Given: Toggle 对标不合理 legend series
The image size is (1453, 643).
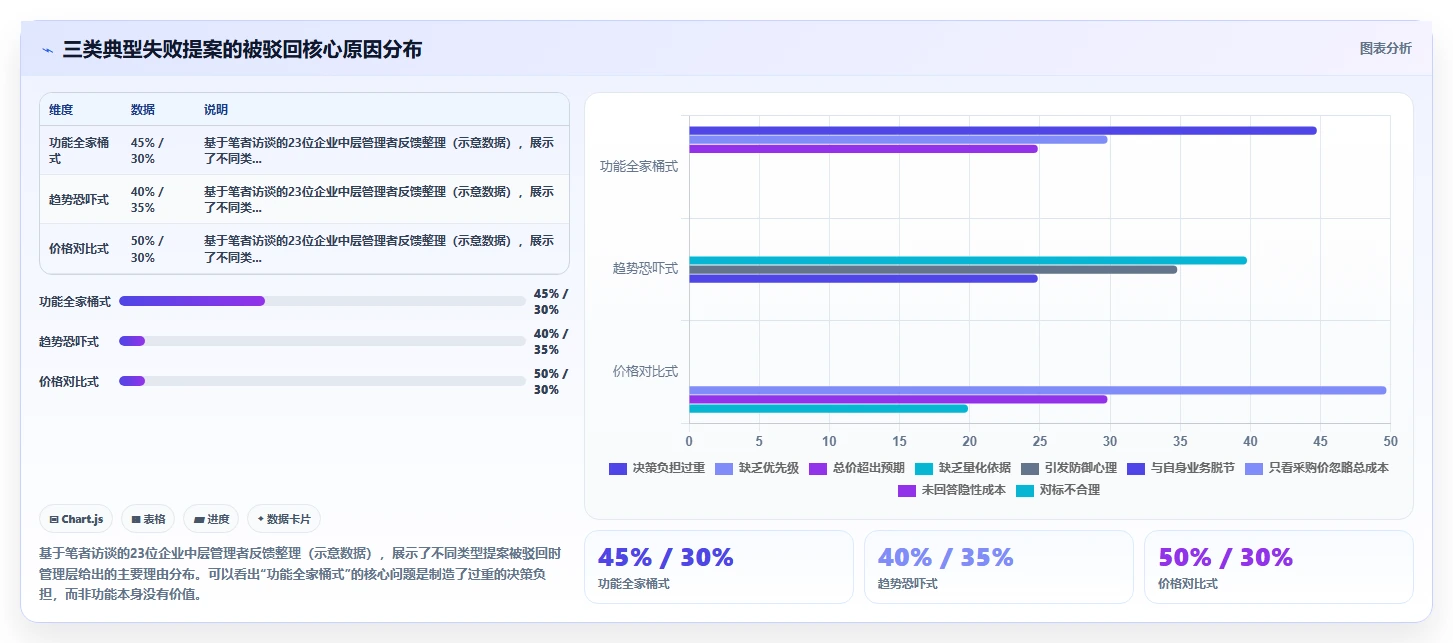Looking at the screenshot, I should click(1057, 490).
